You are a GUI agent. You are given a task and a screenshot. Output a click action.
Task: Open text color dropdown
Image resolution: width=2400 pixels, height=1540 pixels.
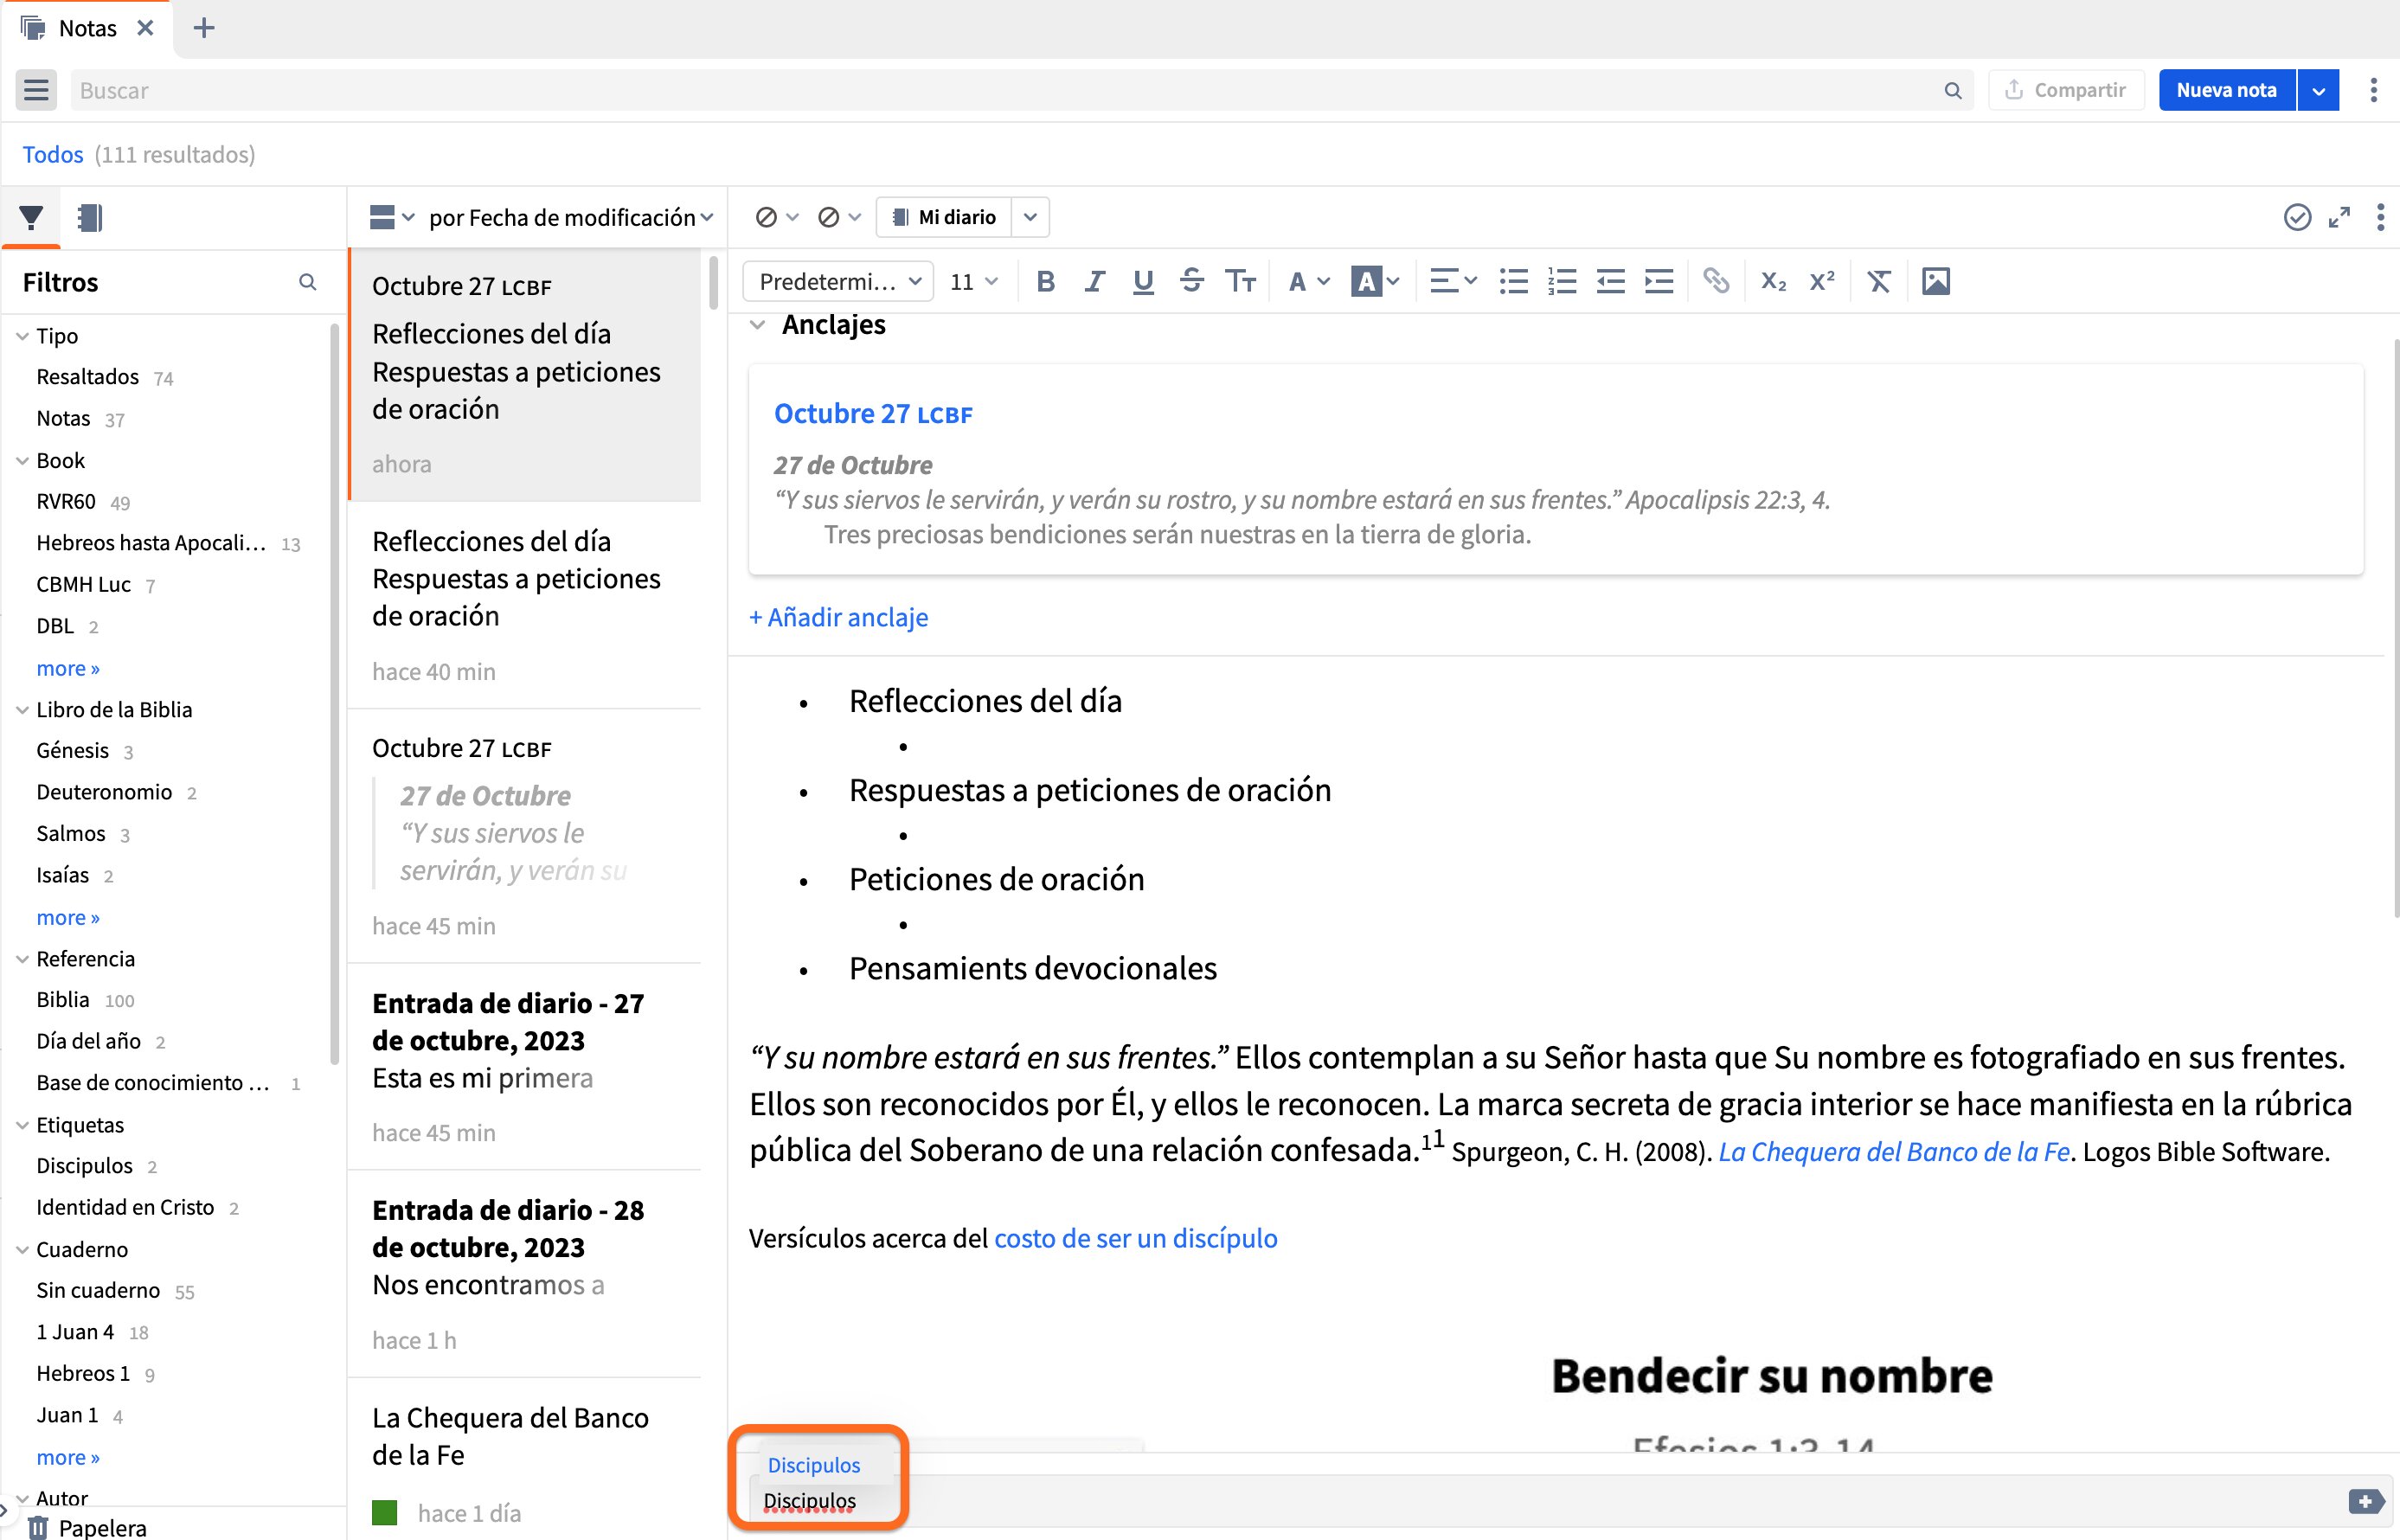[1308, 281]
